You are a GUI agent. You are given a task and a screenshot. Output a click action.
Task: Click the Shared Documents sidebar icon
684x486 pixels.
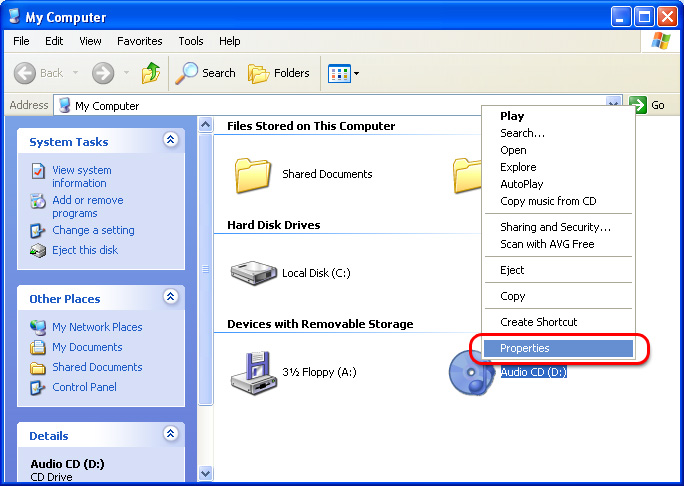[38, 368]
